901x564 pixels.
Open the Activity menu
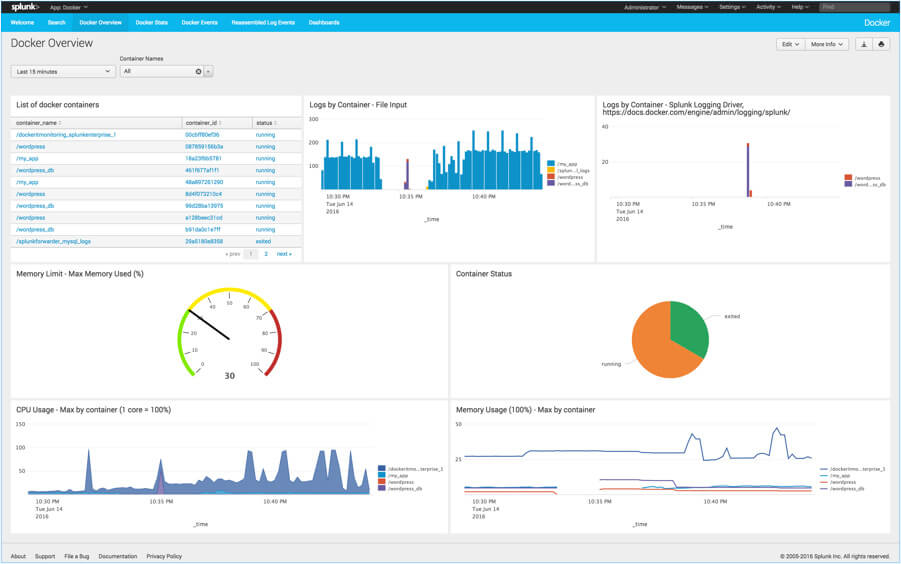coord(768,7)
